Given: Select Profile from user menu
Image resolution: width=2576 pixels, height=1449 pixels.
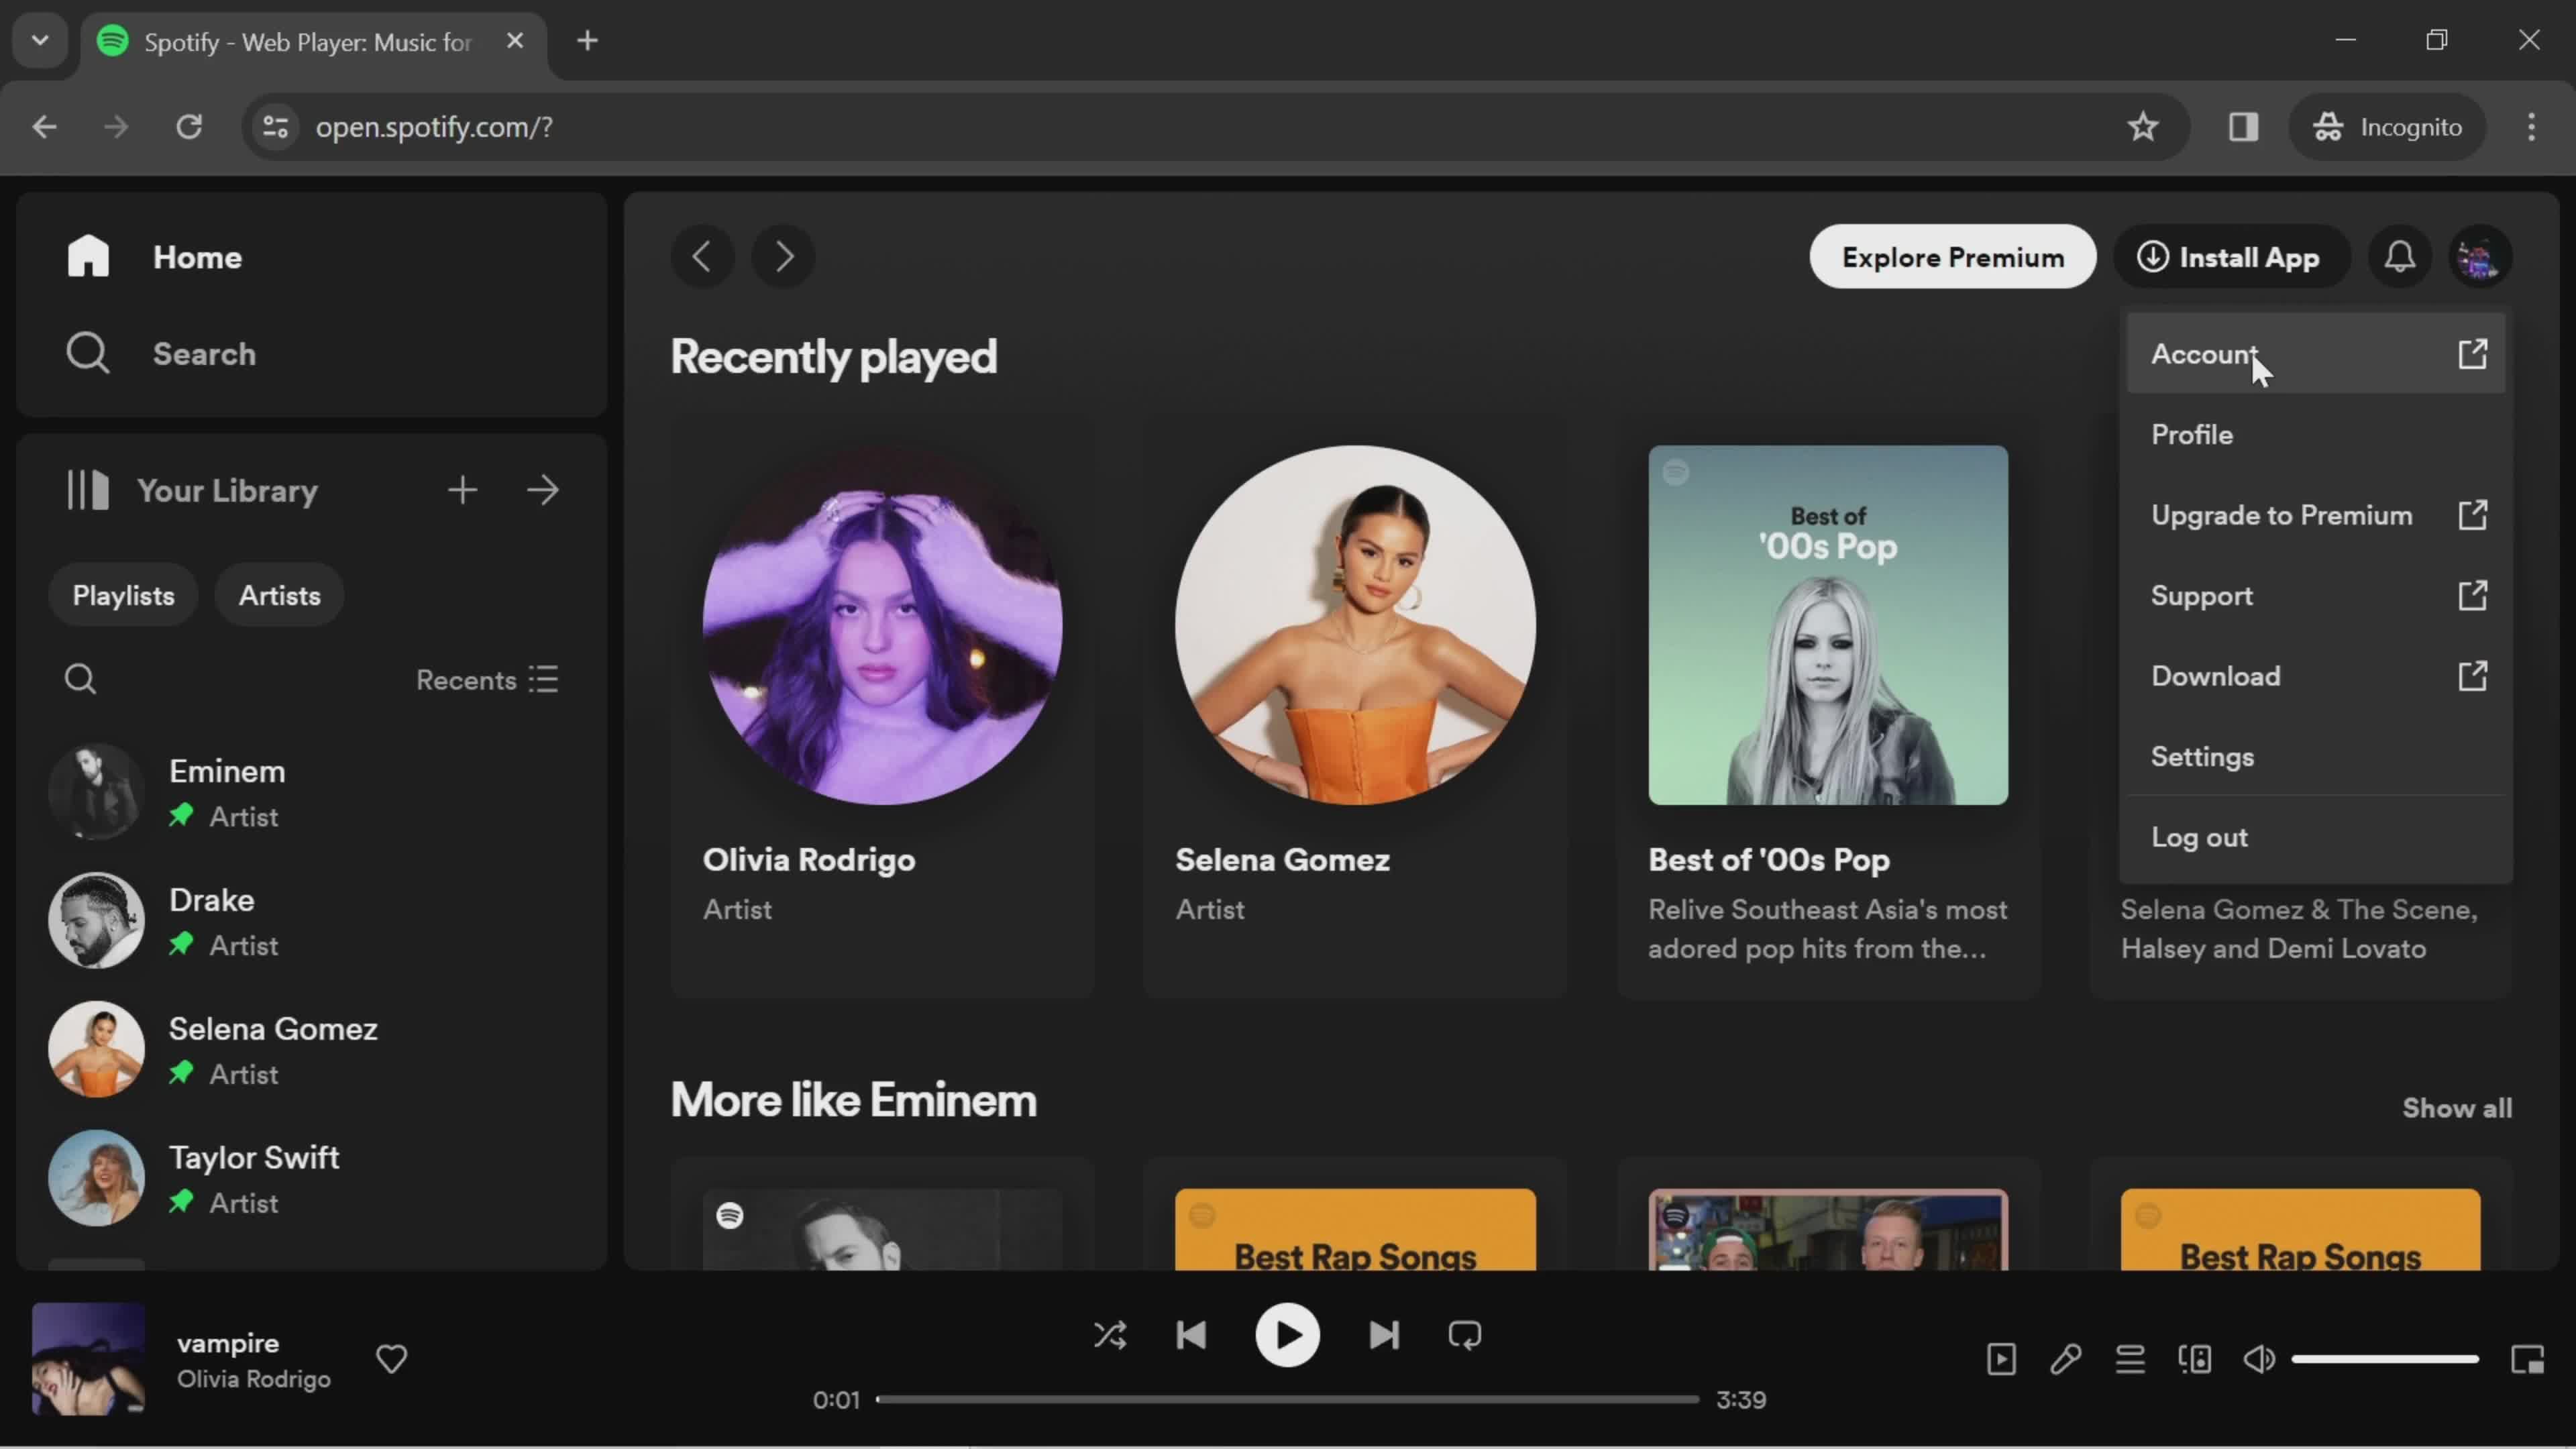Looking at the screenshot, I should tap(2315, 435).
